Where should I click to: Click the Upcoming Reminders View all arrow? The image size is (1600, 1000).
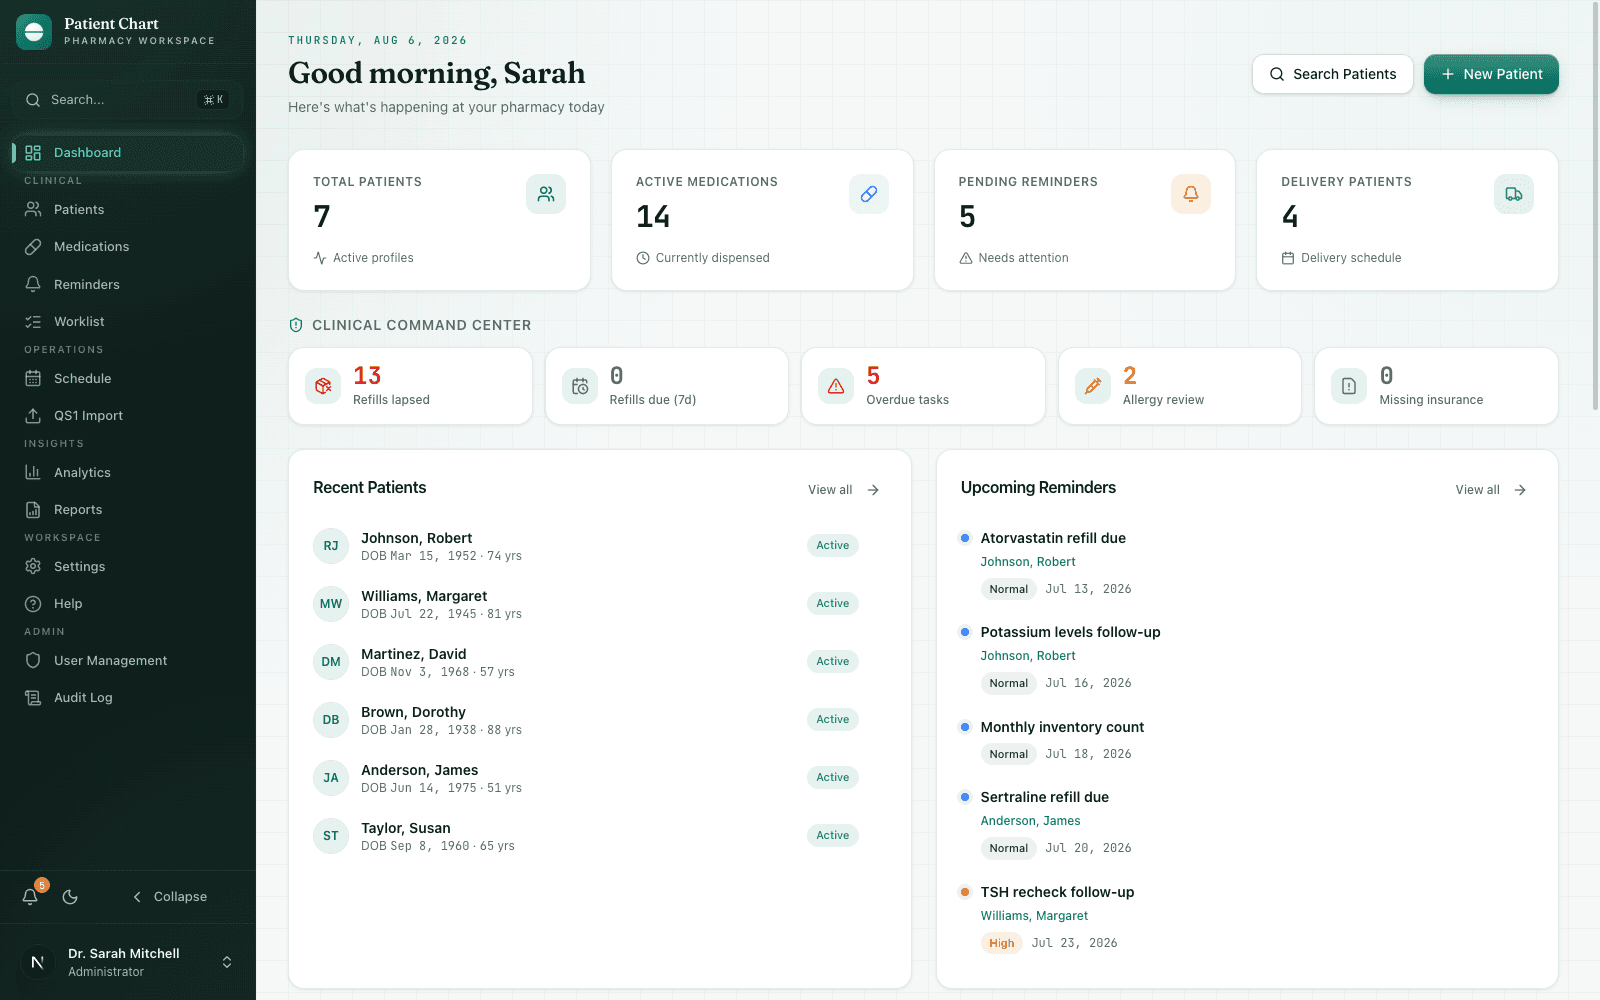[1520, 490]
